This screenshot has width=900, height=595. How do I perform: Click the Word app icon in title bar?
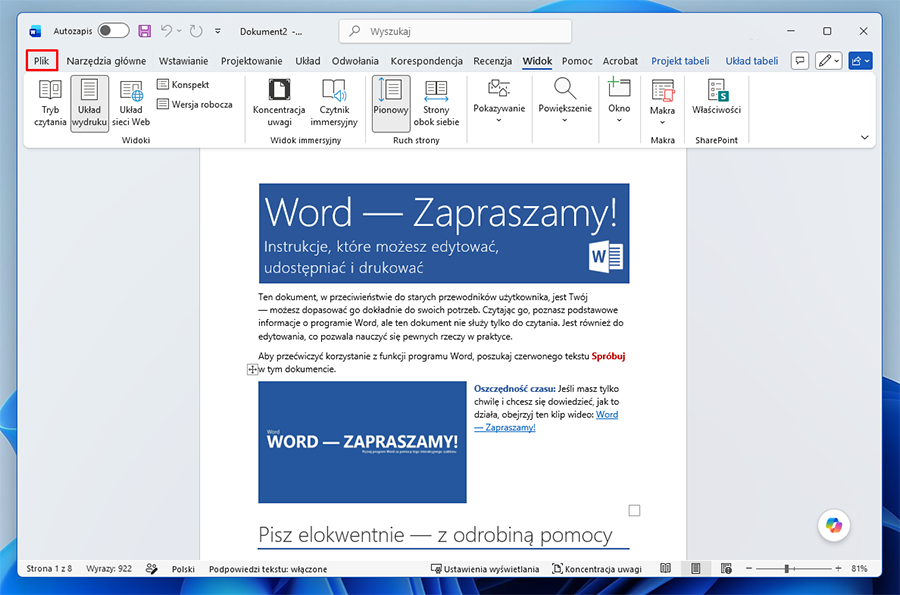point(36,31)
